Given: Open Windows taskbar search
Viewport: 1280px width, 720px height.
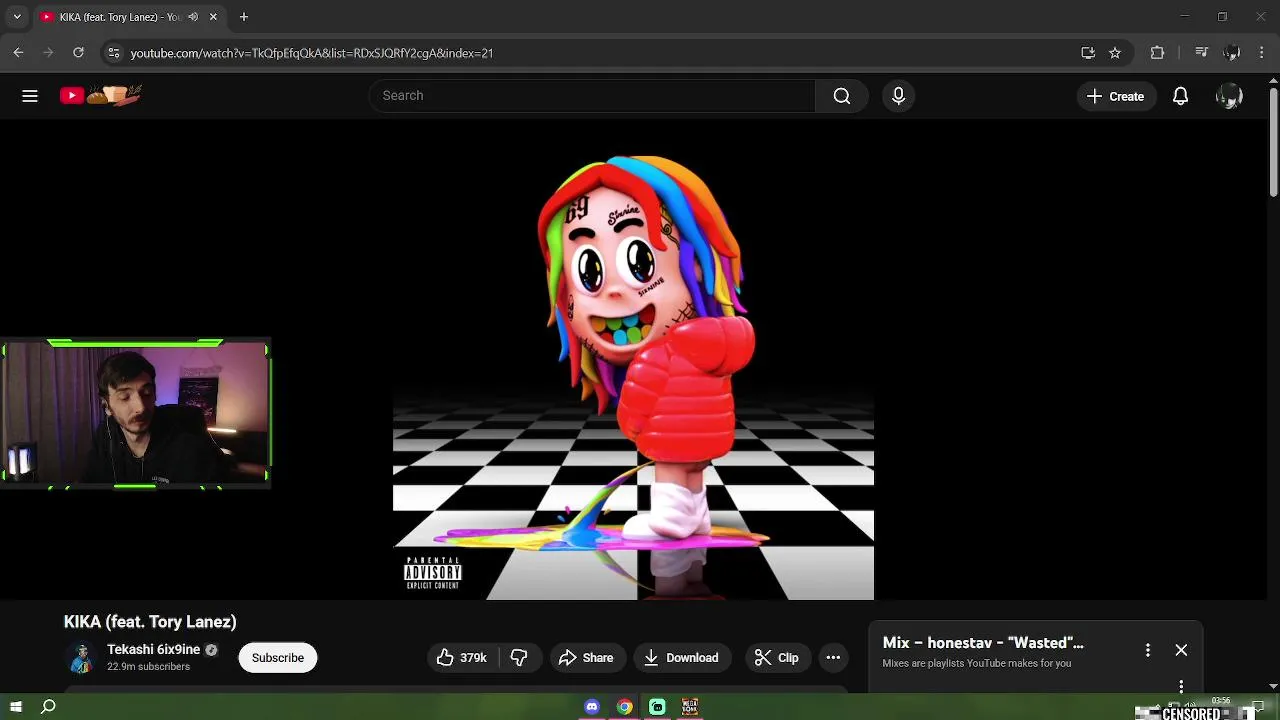Looking at the screenshot, I should tap(48, 707).
